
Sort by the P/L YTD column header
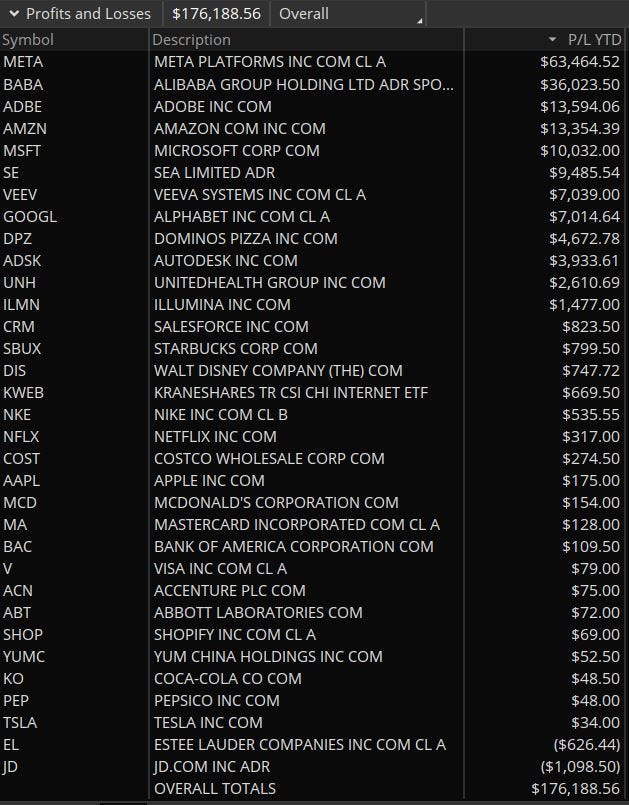pos(594,40)
